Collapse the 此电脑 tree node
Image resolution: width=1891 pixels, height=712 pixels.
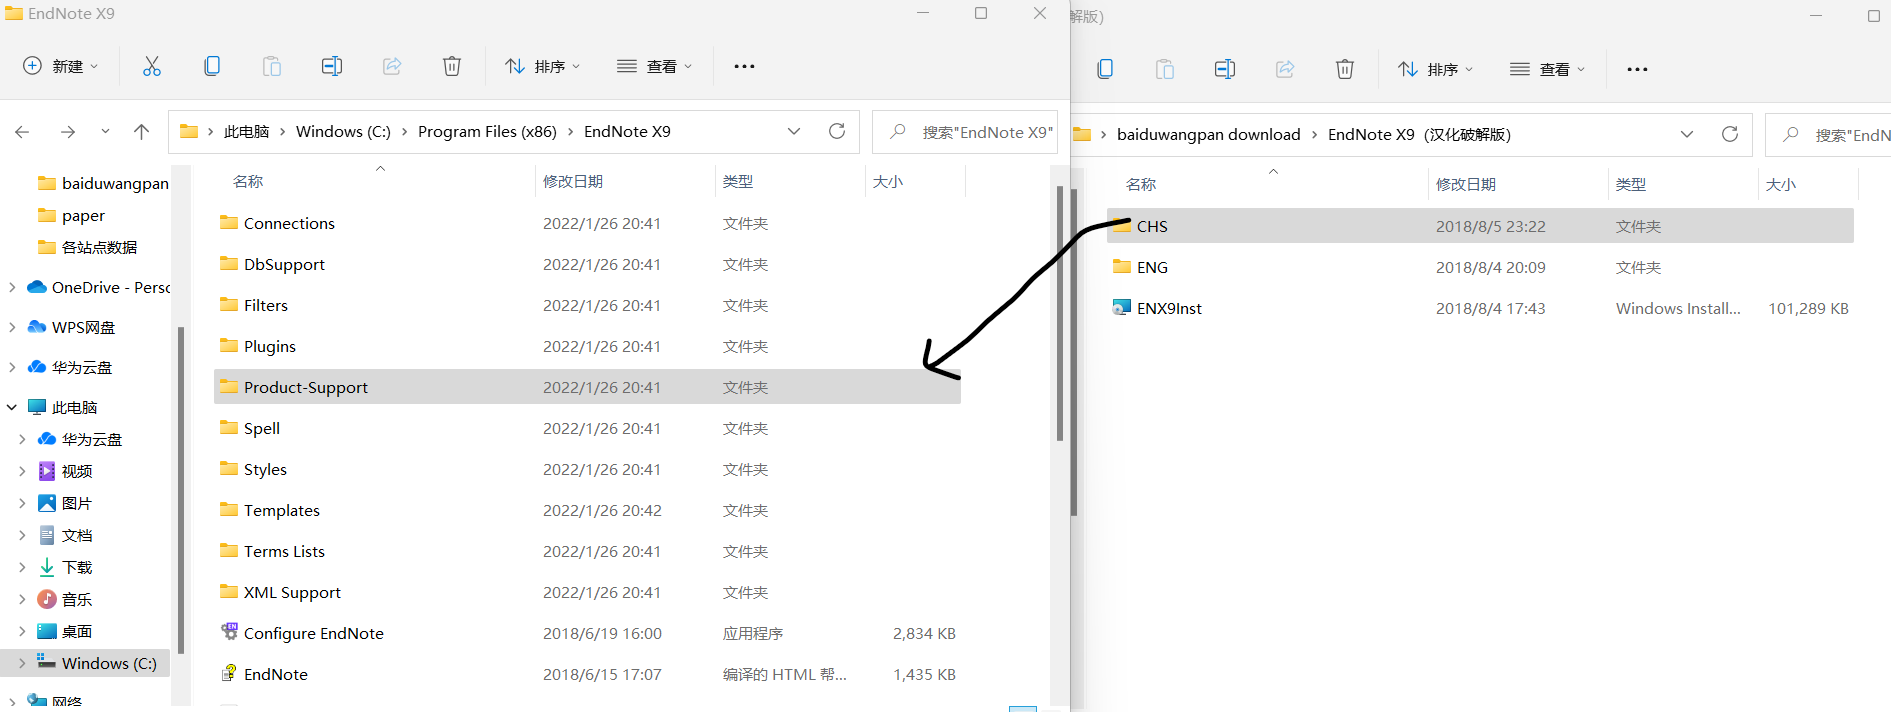[x=12, y=407]
